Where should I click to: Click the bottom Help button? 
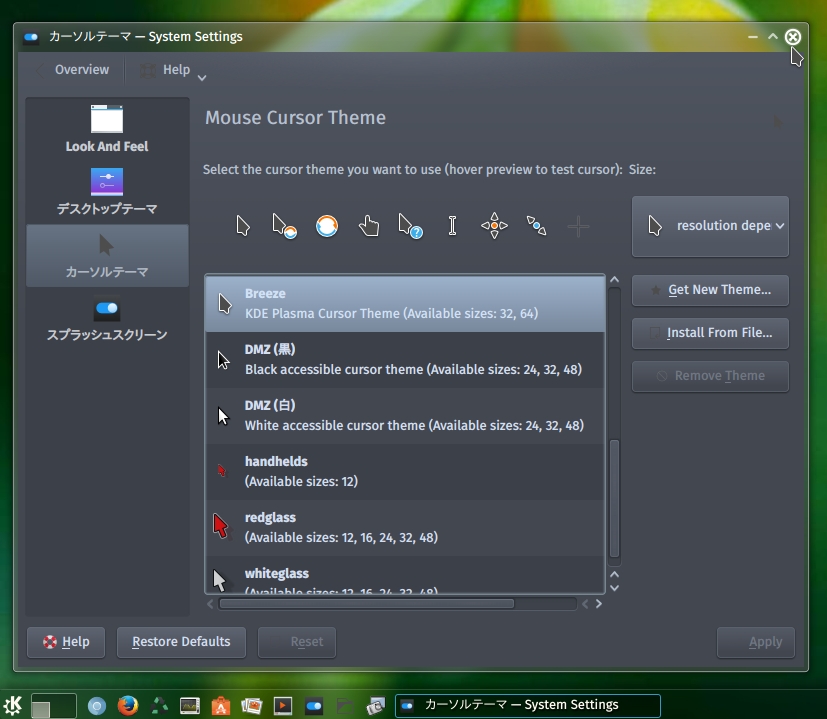click(66, 642)
